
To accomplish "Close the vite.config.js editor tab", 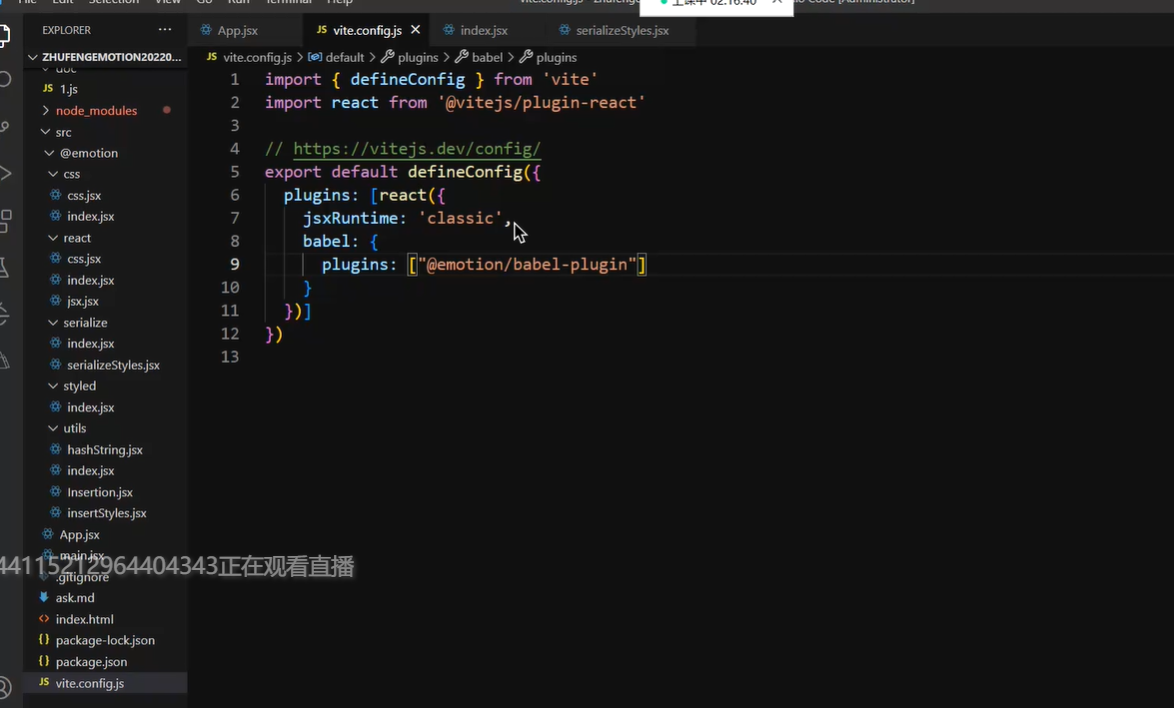I will [x=415, y=30].
